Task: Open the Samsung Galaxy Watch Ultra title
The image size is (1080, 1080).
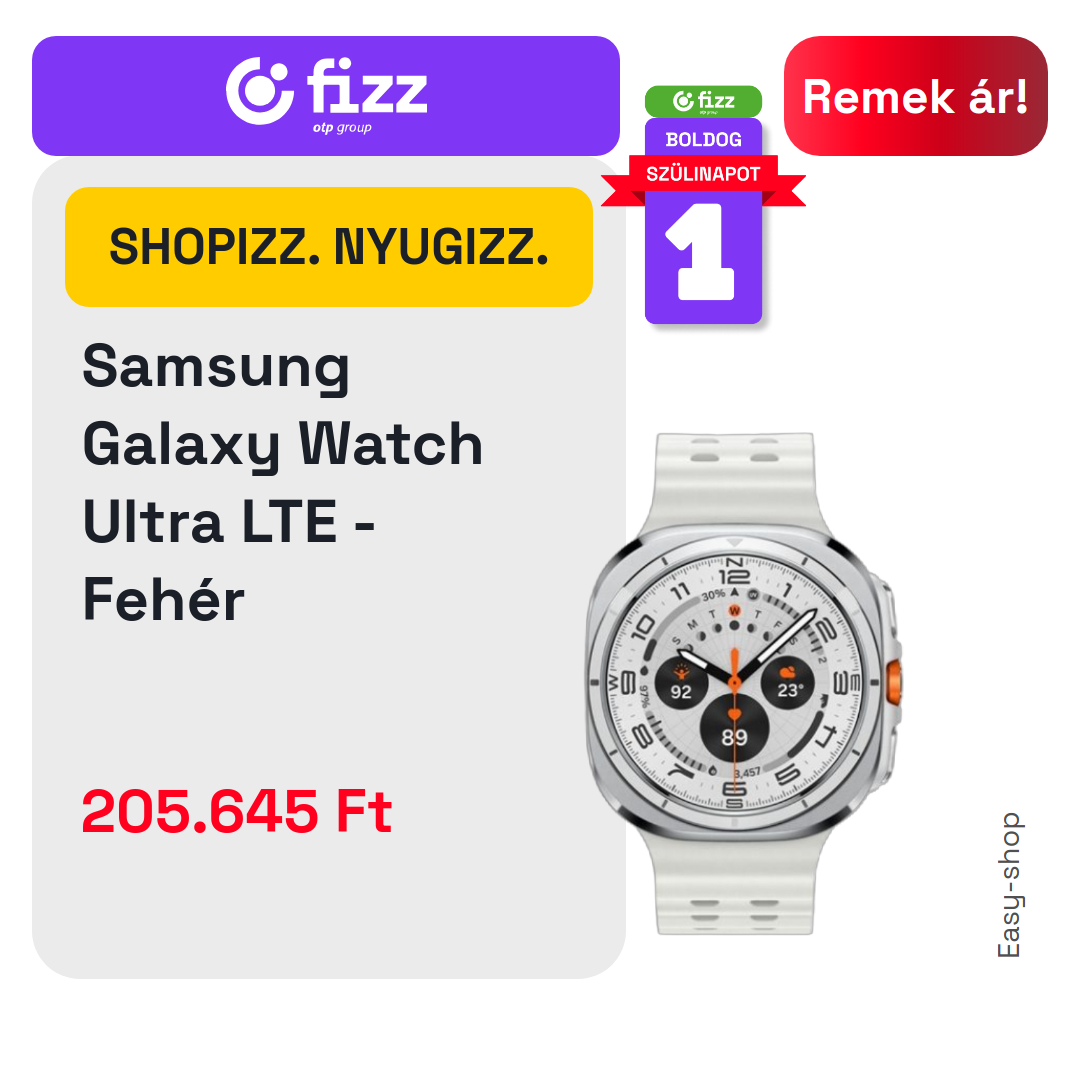Action: [x=283, y=482]
